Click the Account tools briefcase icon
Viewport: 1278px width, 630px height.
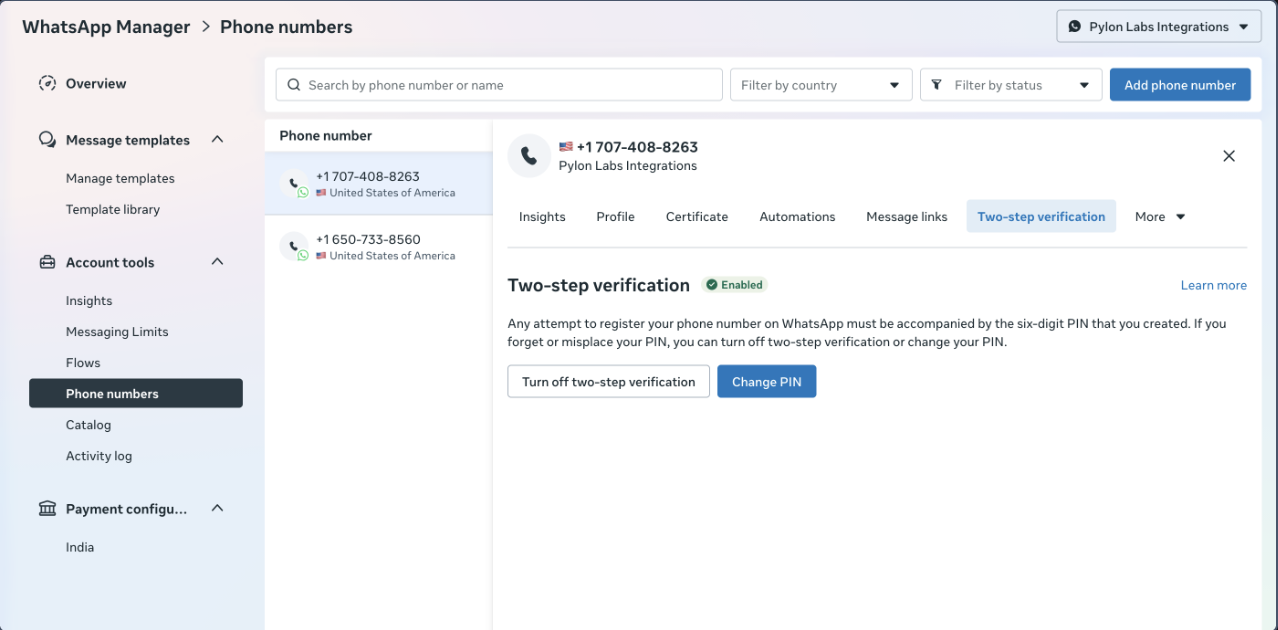47,263
